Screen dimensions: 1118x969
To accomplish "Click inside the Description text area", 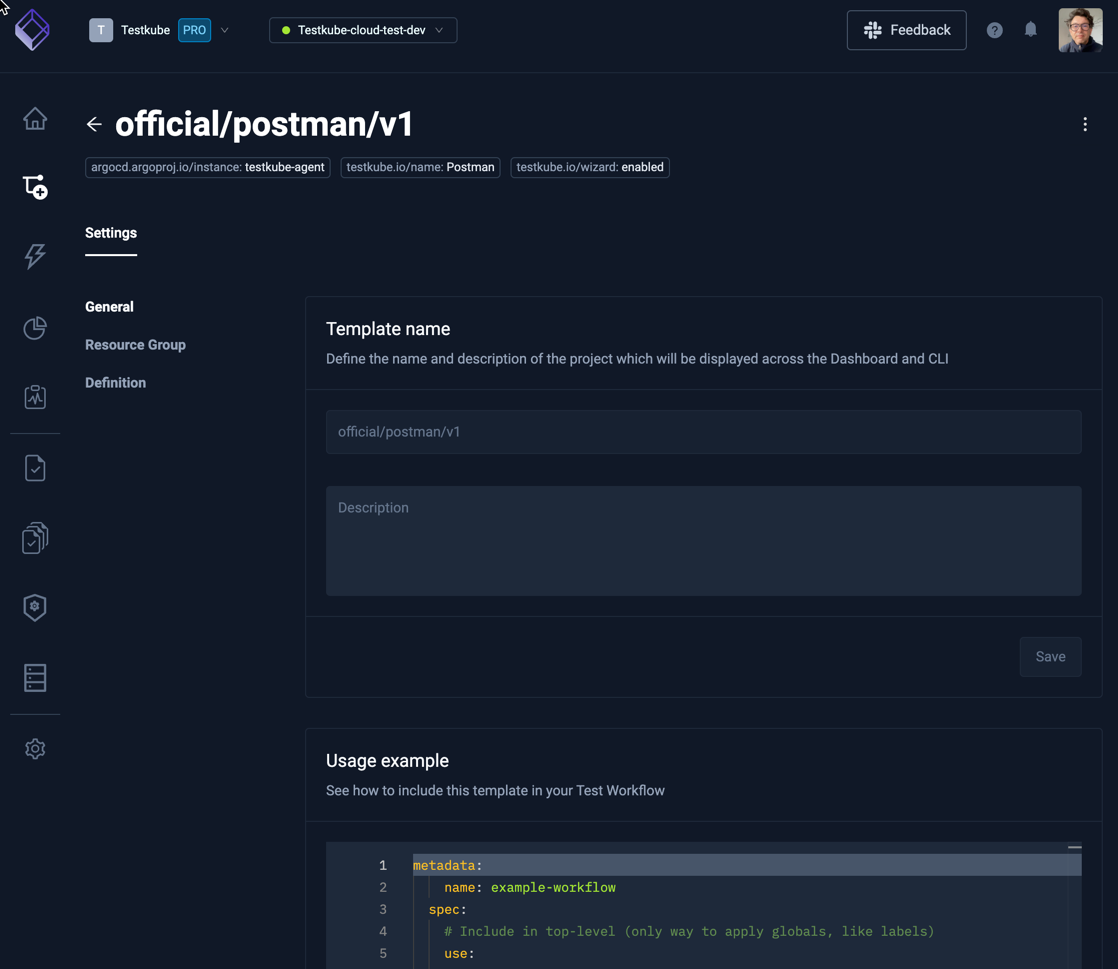I will point(703,540).
